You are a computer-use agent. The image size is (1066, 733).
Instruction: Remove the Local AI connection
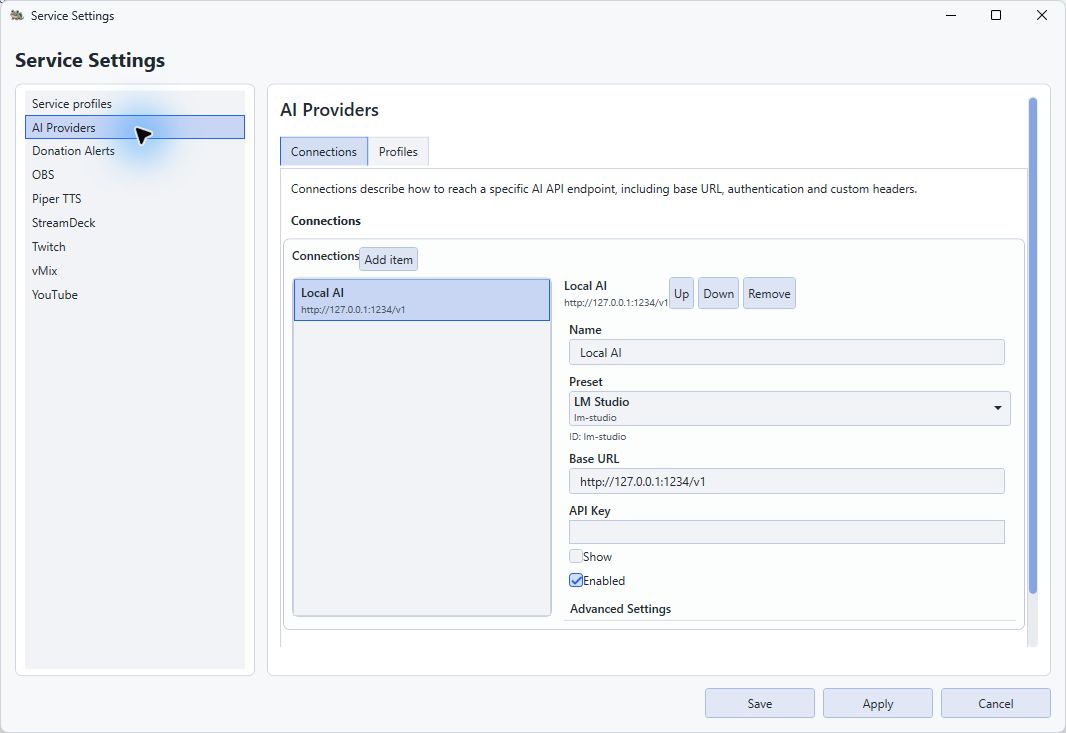pos(769,293)
